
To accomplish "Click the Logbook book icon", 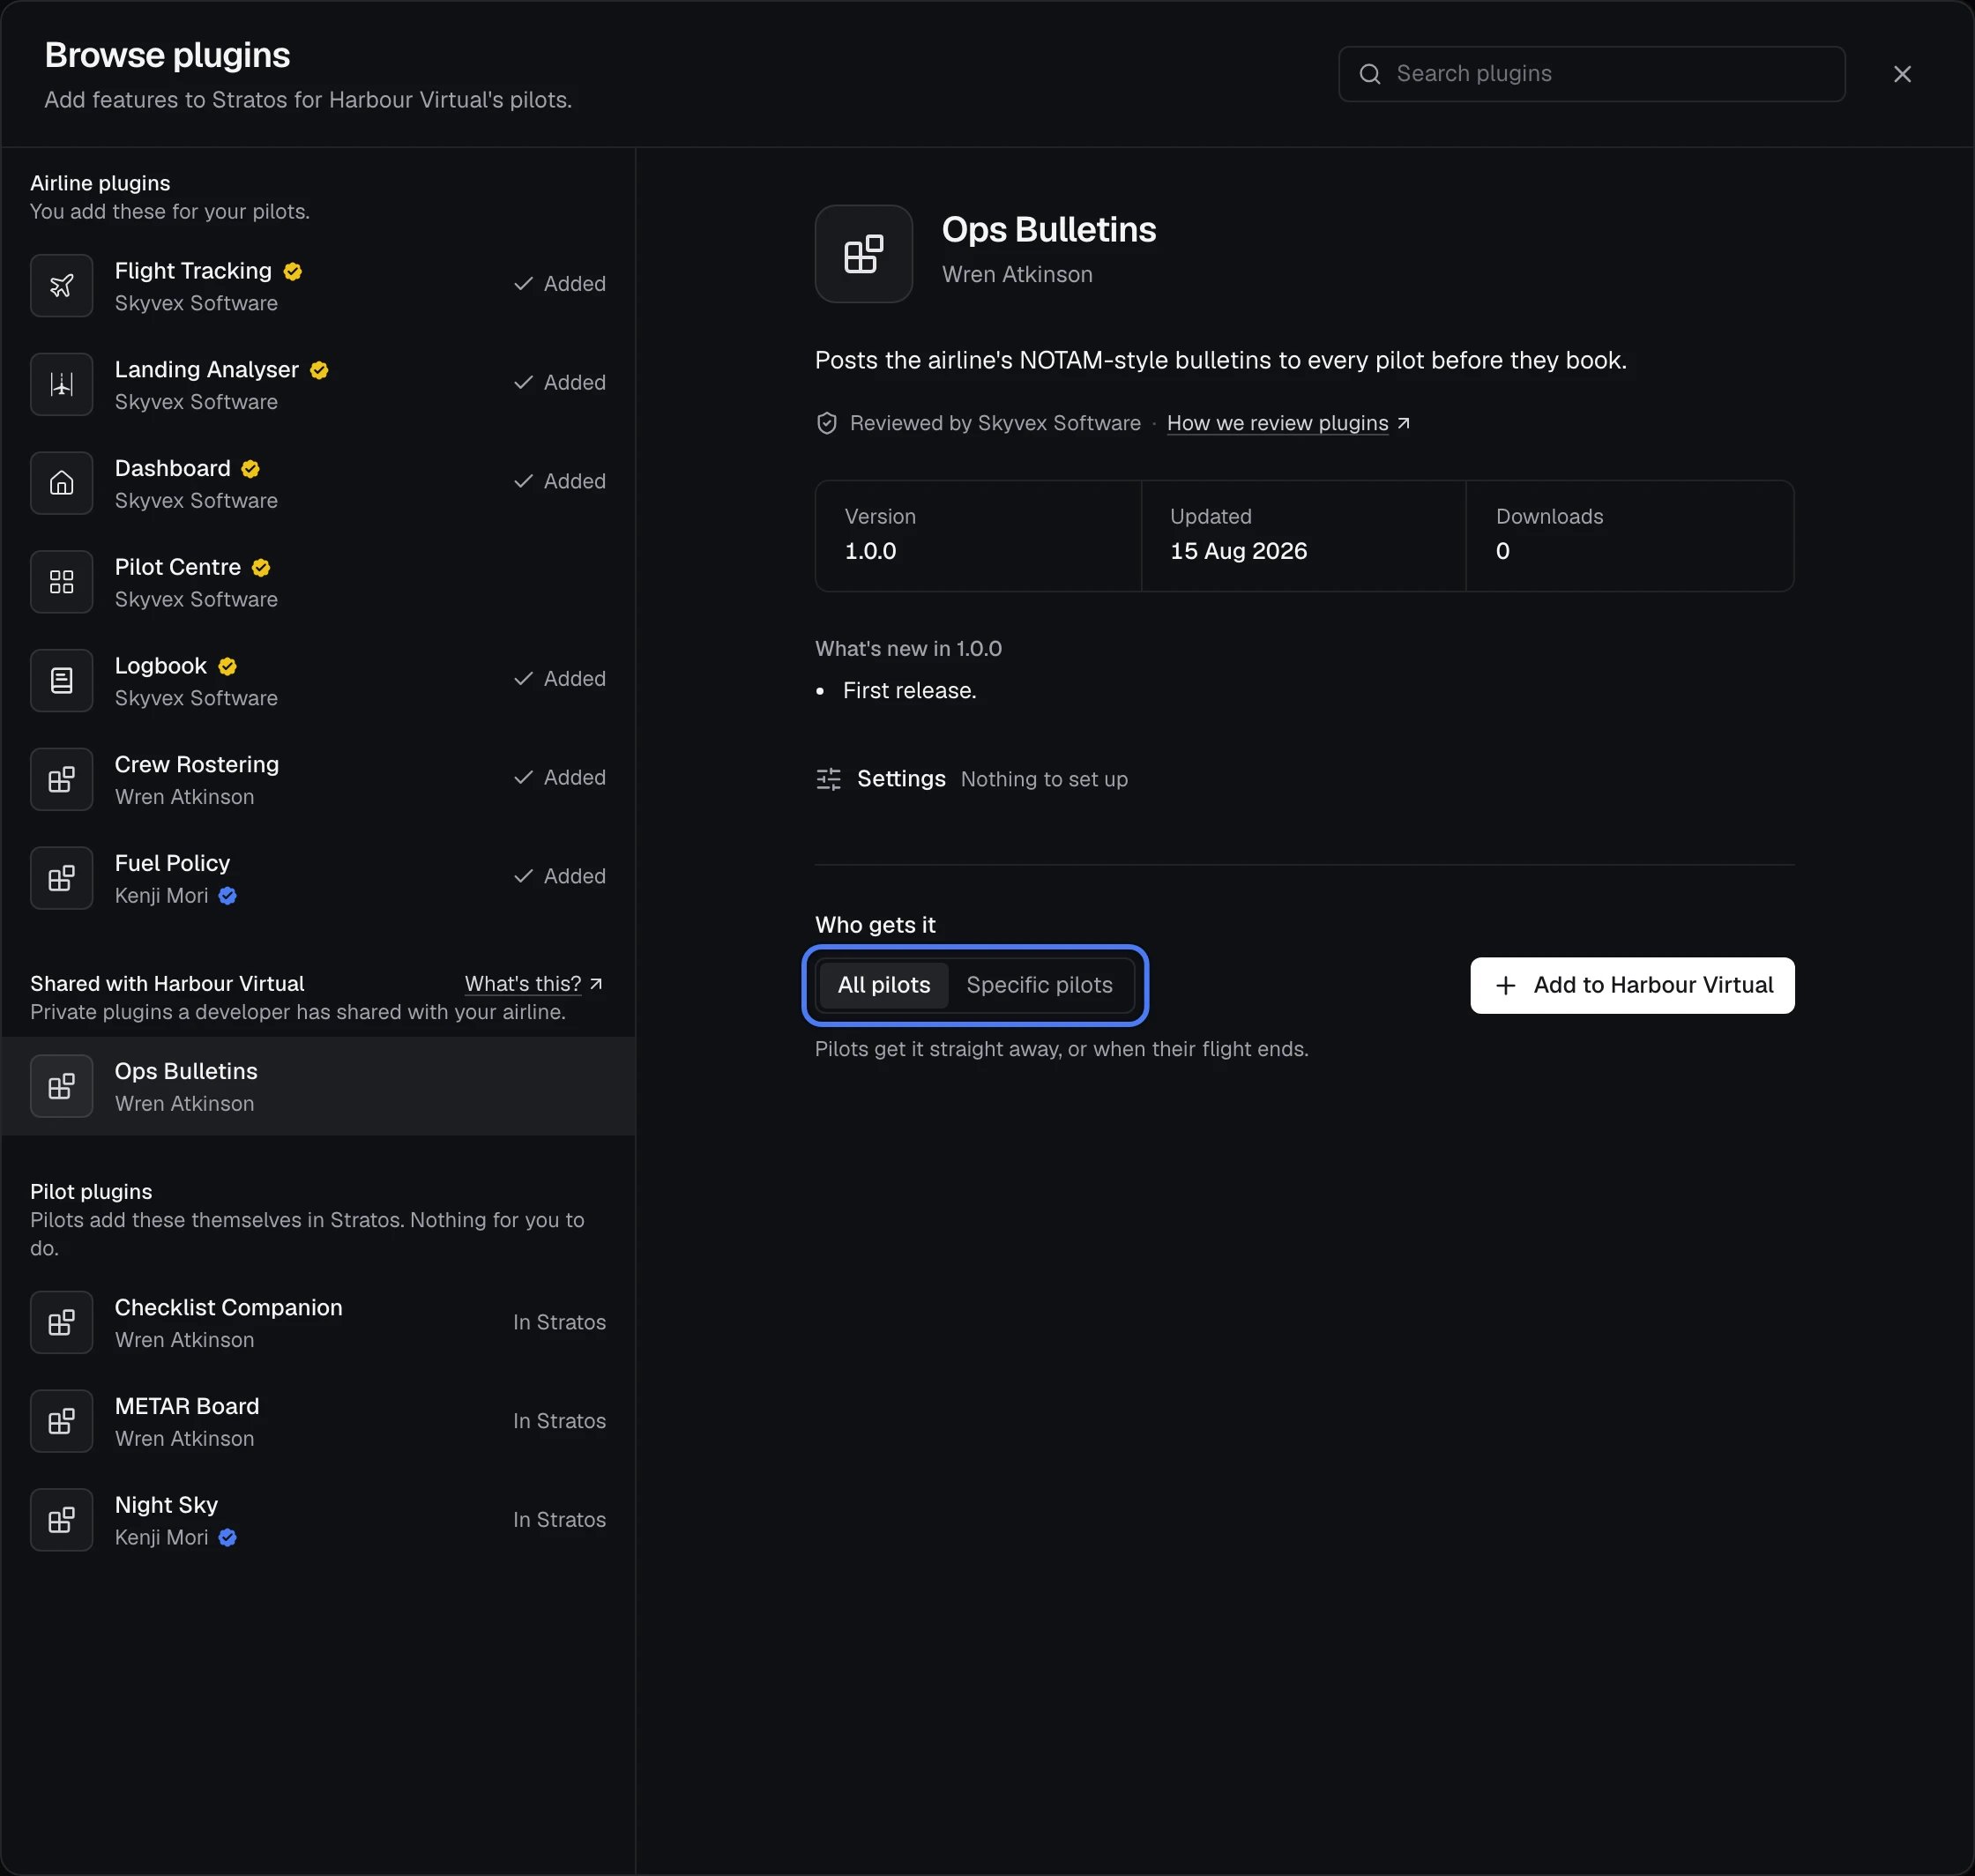I will click(62, 681).
